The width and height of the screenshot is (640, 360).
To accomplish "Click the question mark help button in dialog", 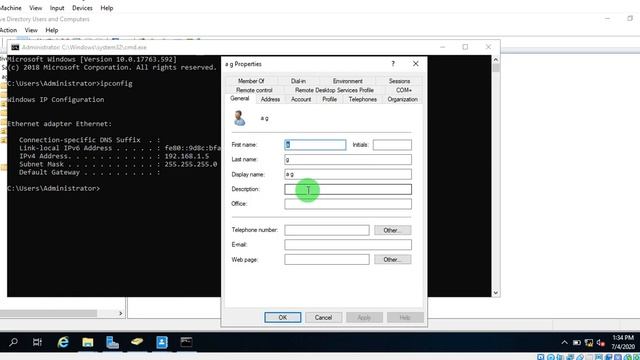I will (393, 64).
